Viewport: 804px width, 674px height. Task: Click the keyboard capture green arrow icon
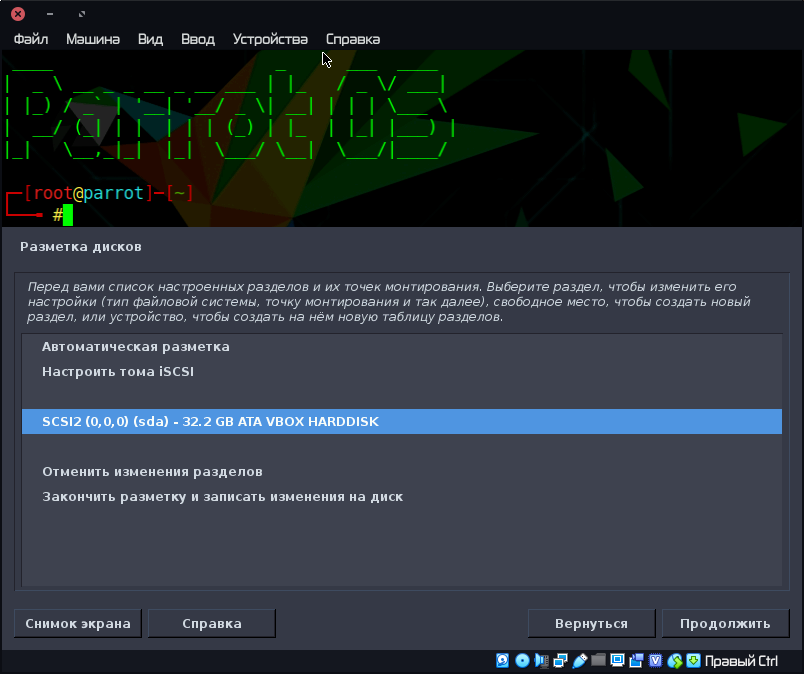pyautogui.click(x=693, y=660)
